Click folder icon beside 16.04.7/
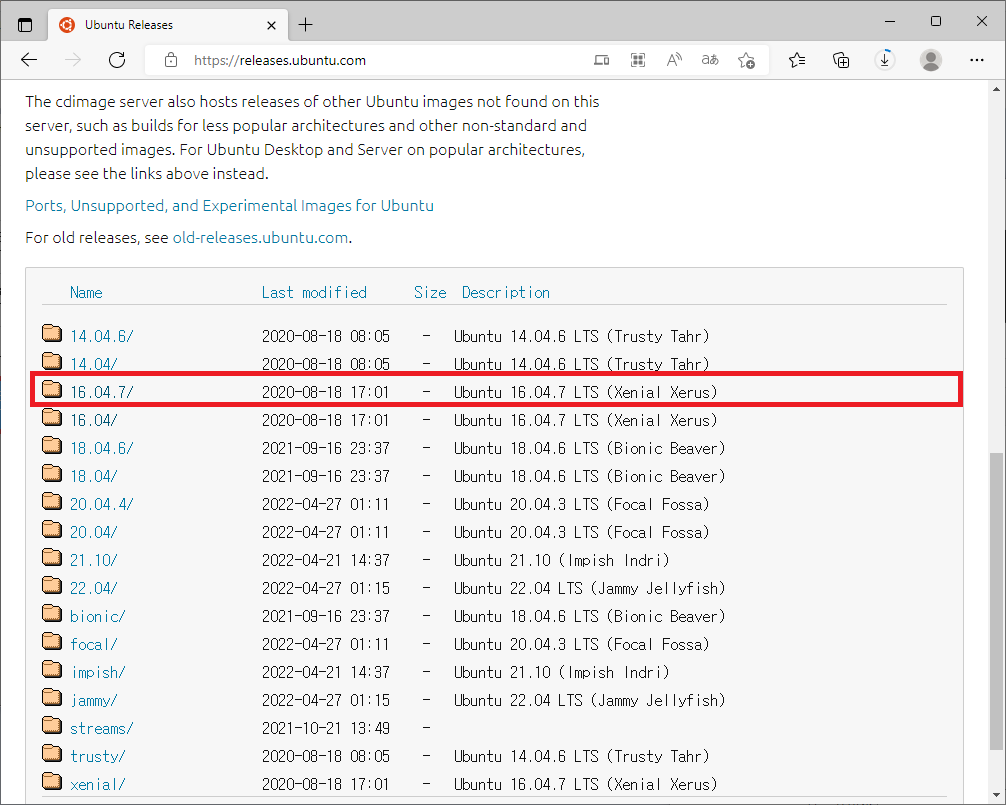The image size is (1006, 805). click(x=52, y=389)
